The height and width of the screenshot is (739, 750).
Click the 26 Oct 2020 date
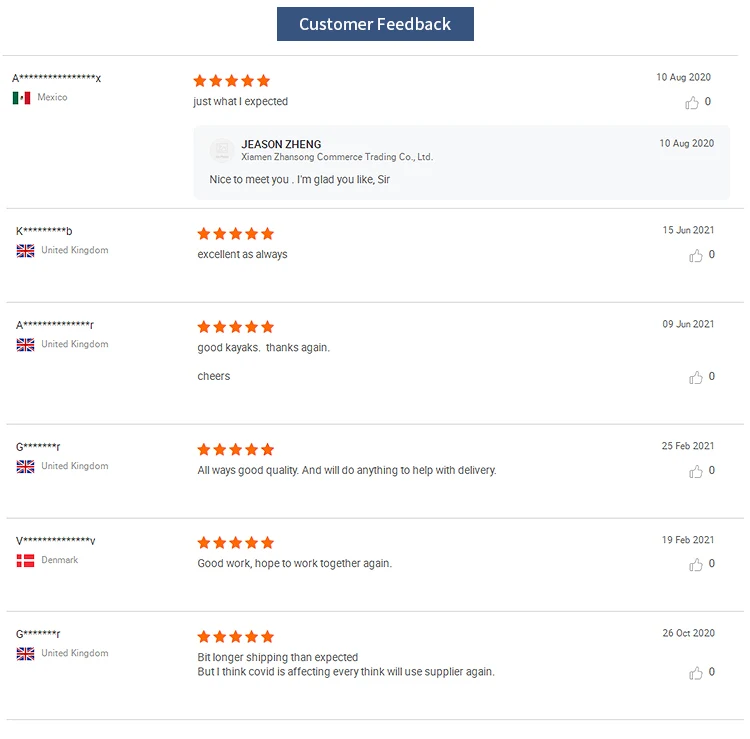pos(688,633)
